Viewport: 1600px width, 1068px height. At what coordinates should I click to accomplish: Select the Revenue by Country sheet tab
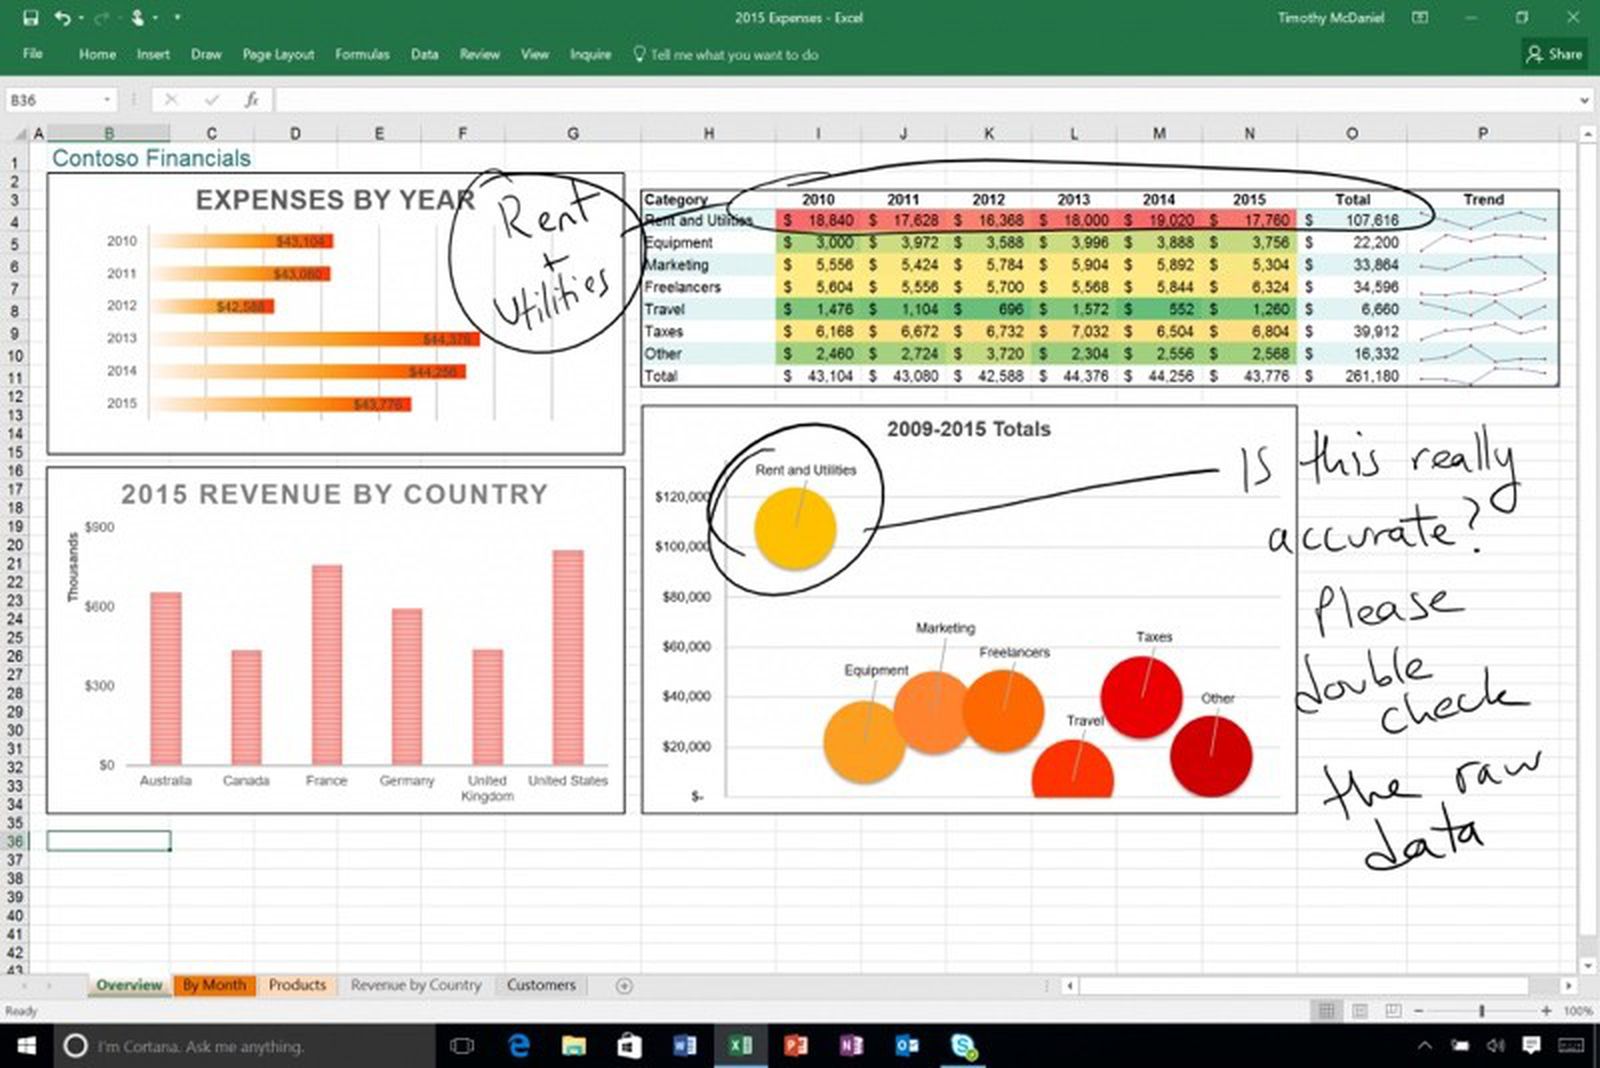(x=416, y=985)
